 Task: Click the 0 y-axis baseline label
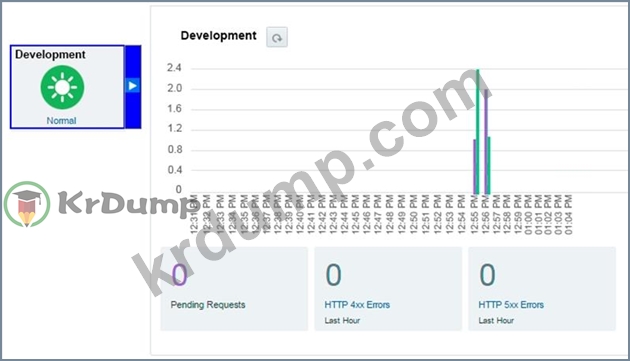tap(179, 189)
